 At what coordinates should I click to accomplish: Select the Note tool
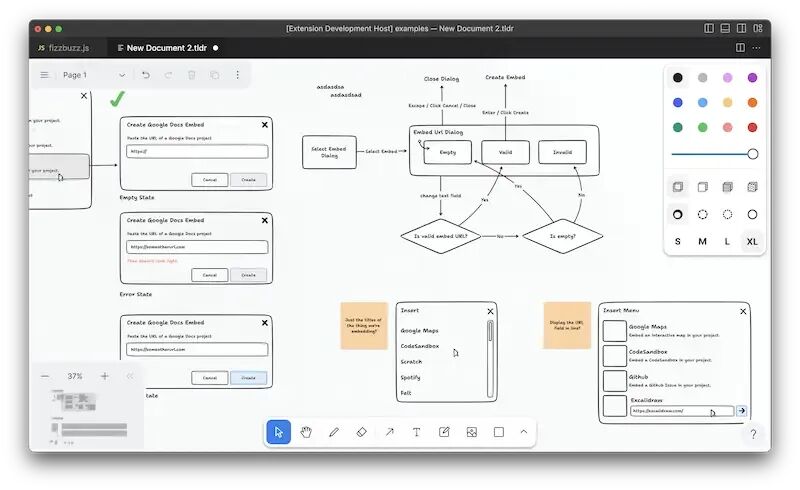(444, 432)
